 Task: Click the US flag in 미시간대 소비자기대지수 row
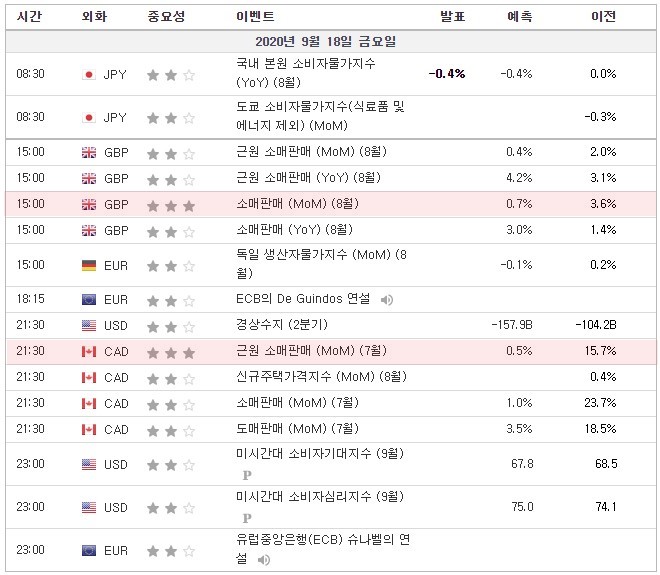(89, 465)
